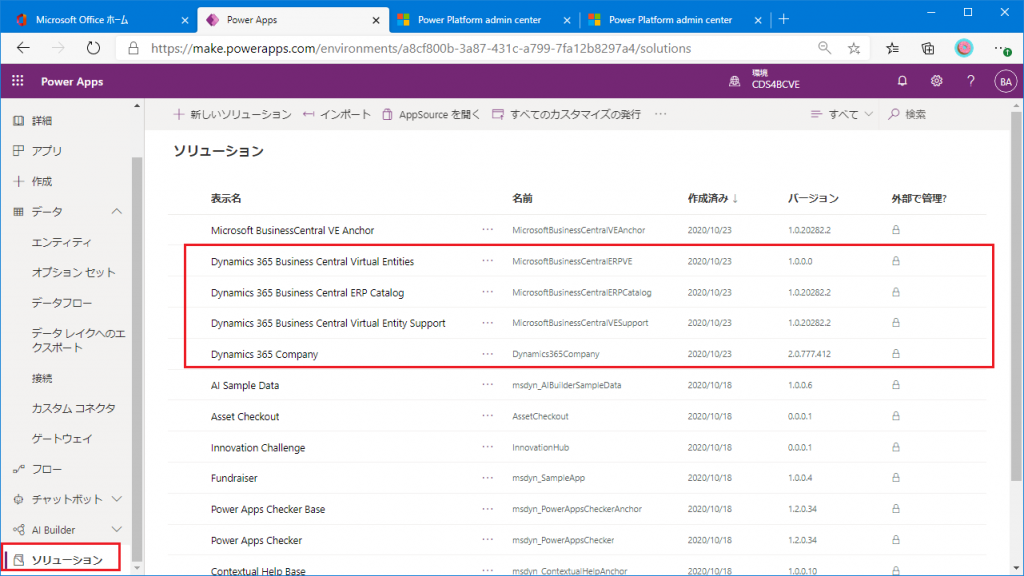Open a new browser tab
This screenshot has height=576, width=1024.
pos(784,20)
